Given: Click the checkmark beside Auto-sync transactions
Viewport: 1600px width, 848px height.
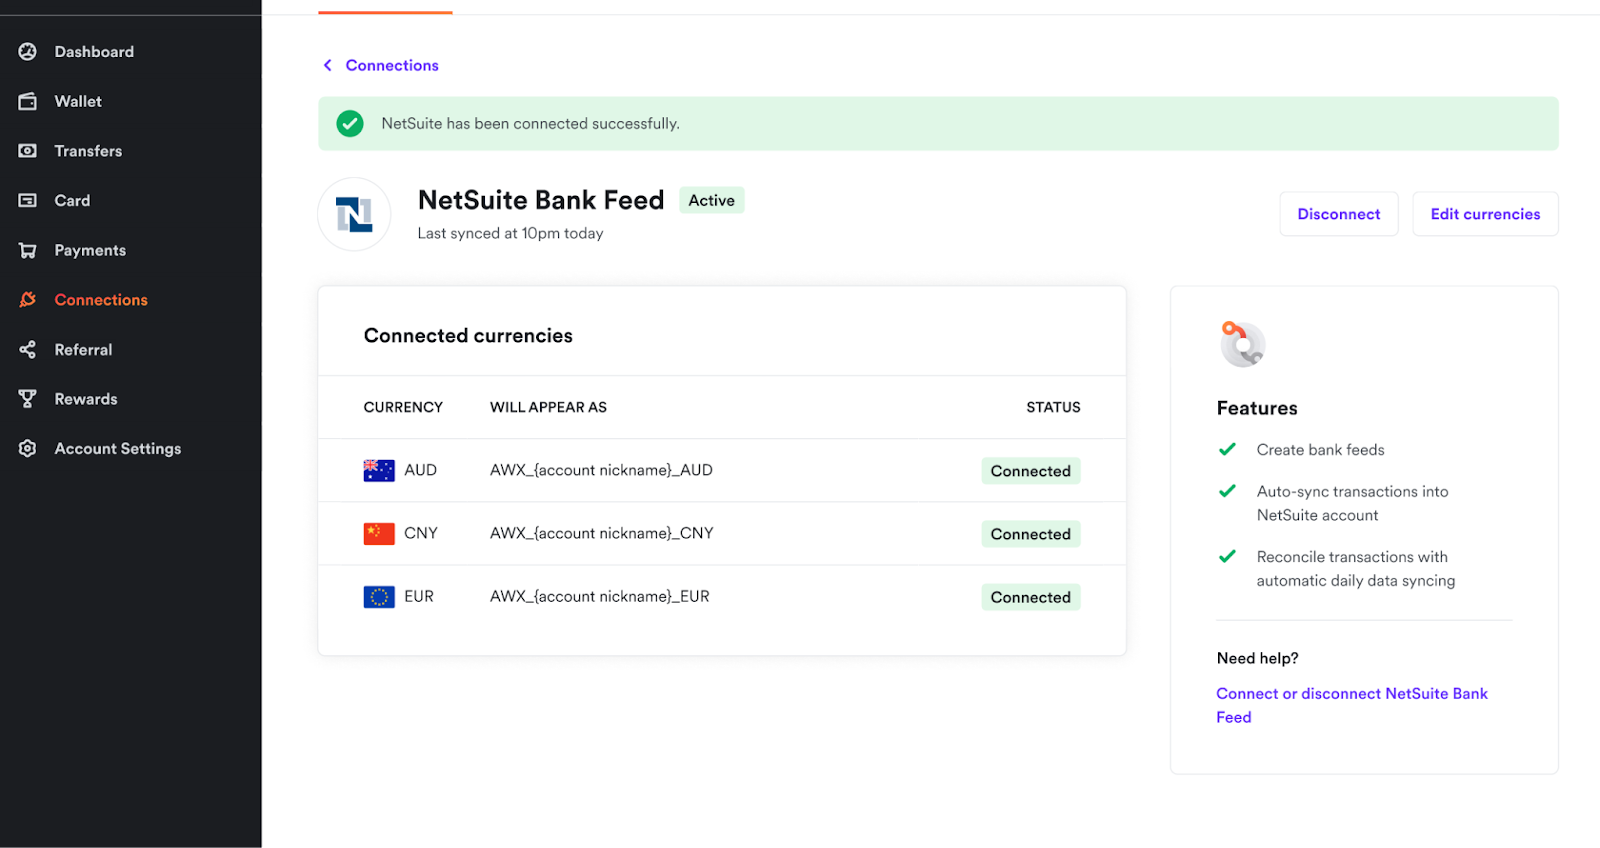Looking at the screenshot, I should click(x=1227, y=491).
